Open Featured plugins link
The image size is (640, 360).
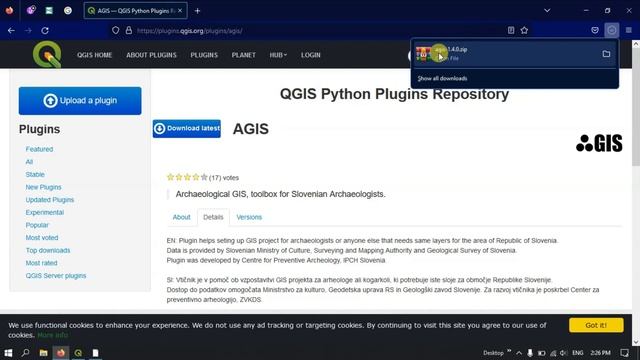coord(39,149)
